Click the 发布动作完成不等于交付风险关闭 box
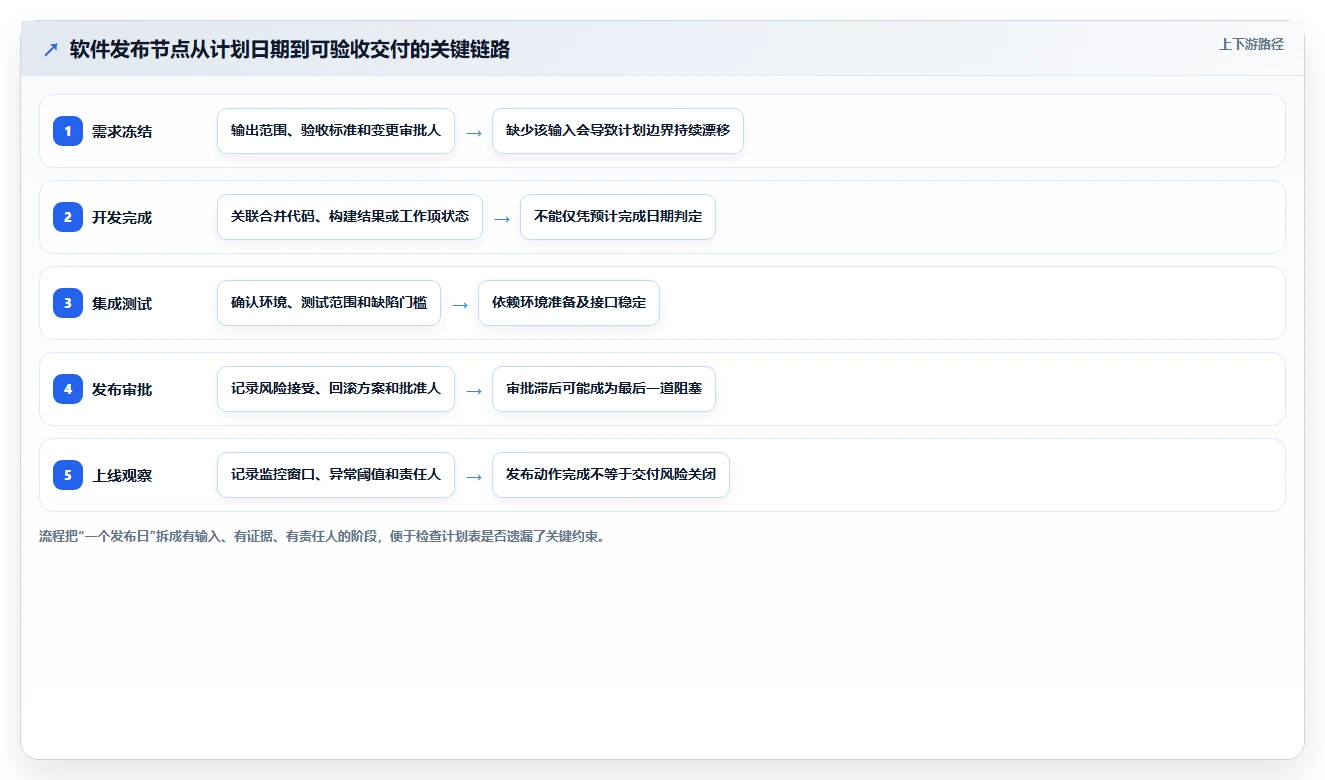The image size is (1325, 780). (611, 475)
